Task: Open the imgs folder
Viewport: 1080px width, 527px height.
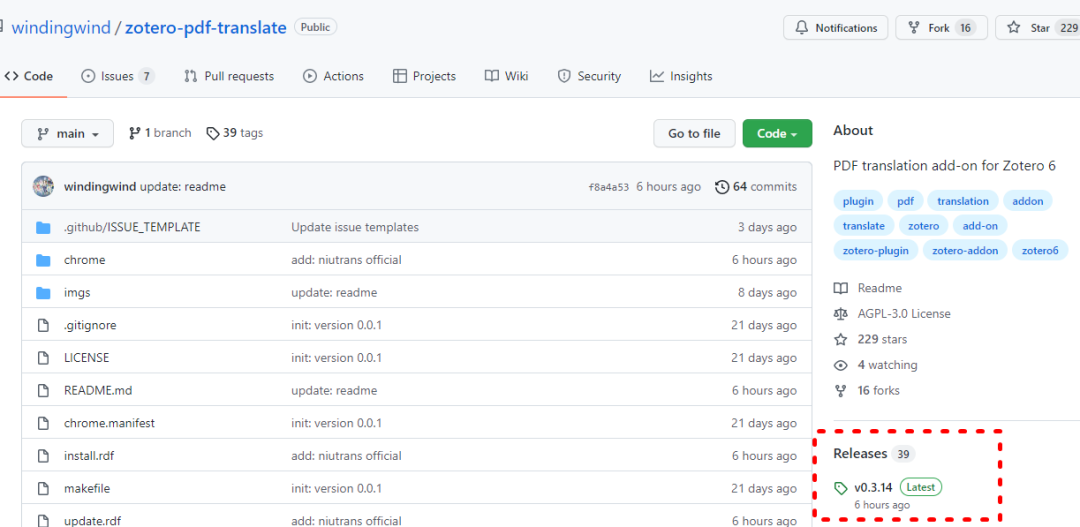Action: click(x=77, y=292)
